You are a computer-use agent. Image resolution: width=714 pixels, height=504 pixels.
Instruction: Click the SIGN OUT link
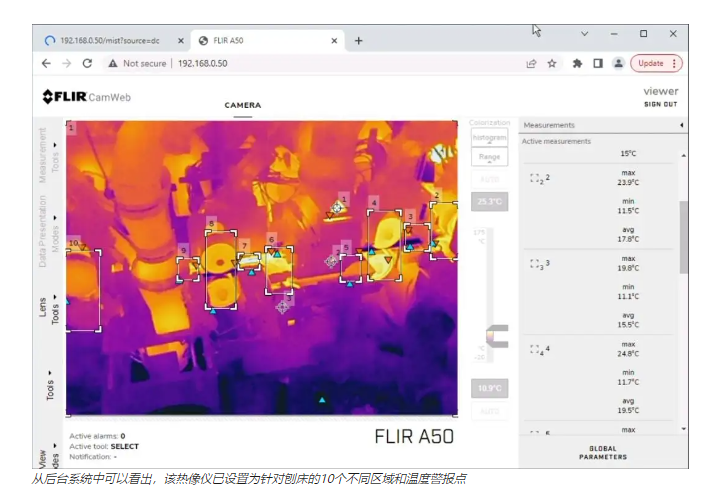(x=660, y=104)
